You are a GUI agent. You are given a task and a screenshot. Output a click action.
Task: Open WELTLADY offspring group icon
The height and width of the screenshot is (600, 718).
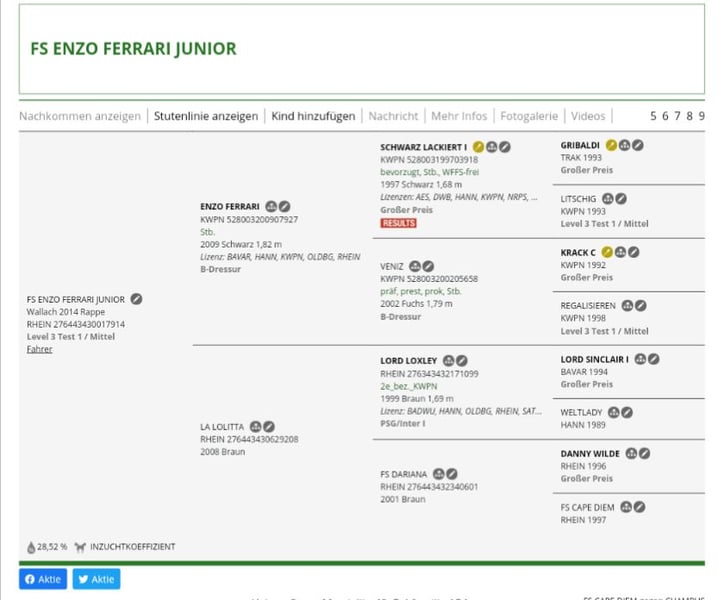point(614,413)
